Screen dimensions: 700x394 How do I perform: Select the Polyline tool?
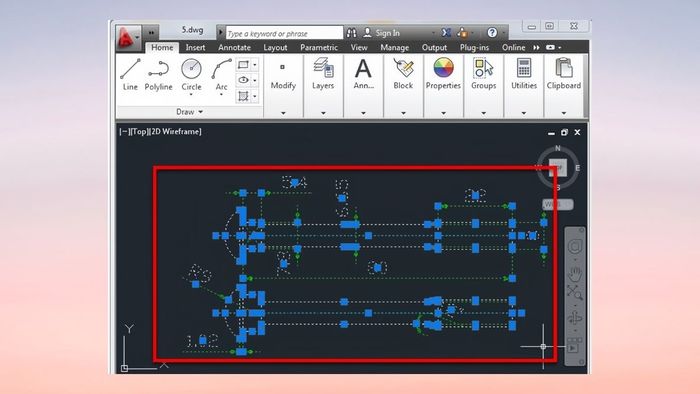tap(158, 75)
